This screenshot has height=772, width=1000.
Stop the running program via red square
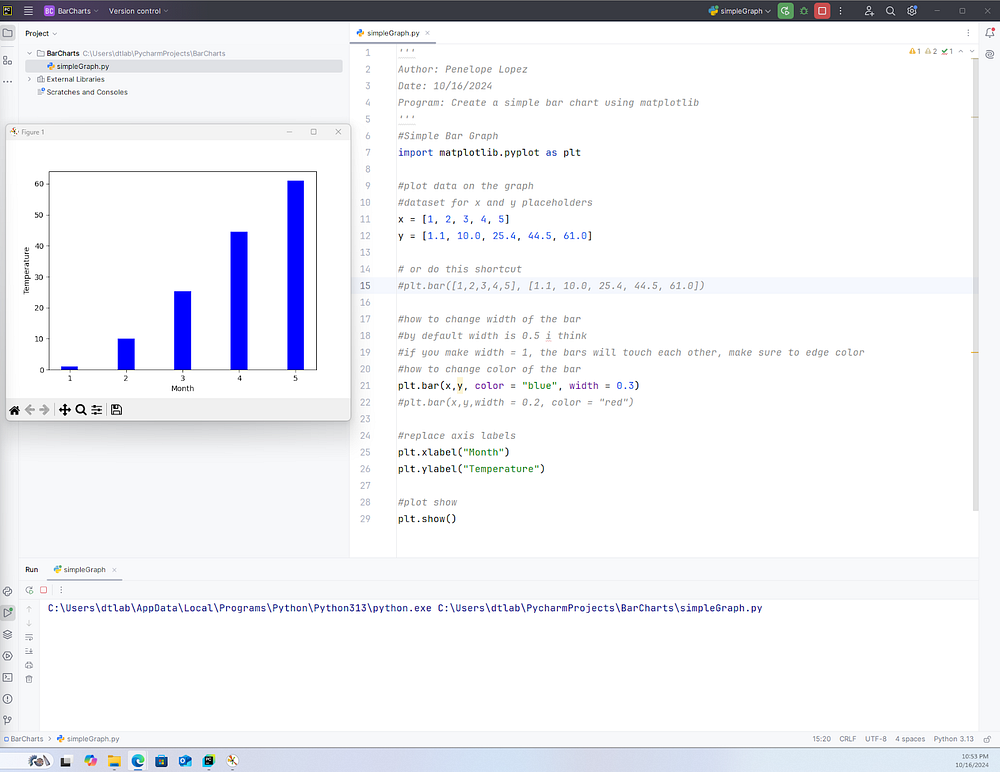[x=822, y=11]
